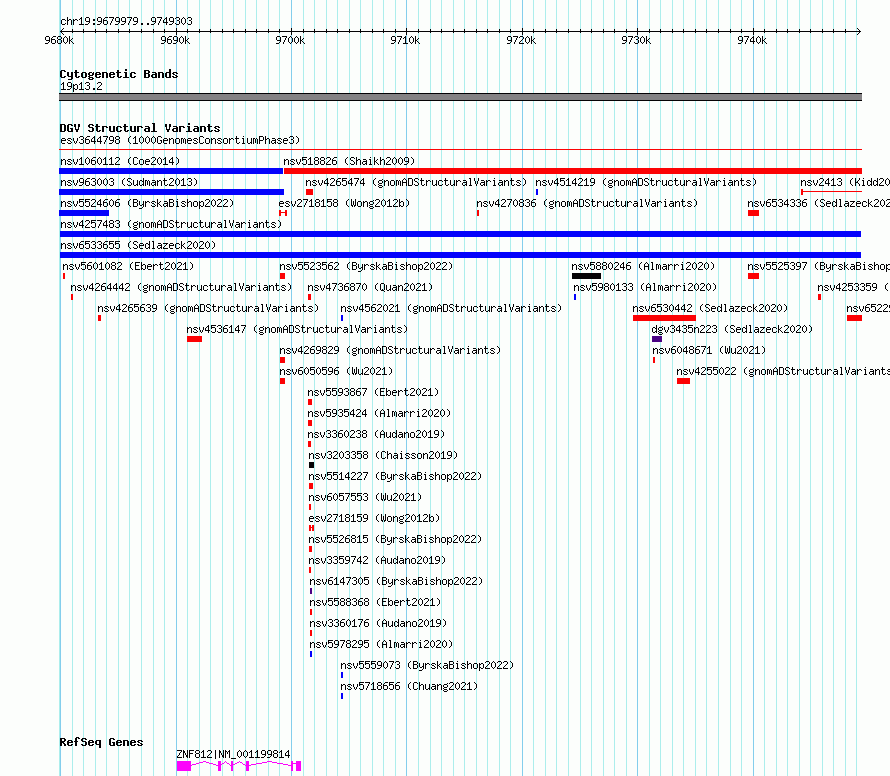Click the 9700k ruler tick label
890x776 pixels.
(x=290, y=40)
